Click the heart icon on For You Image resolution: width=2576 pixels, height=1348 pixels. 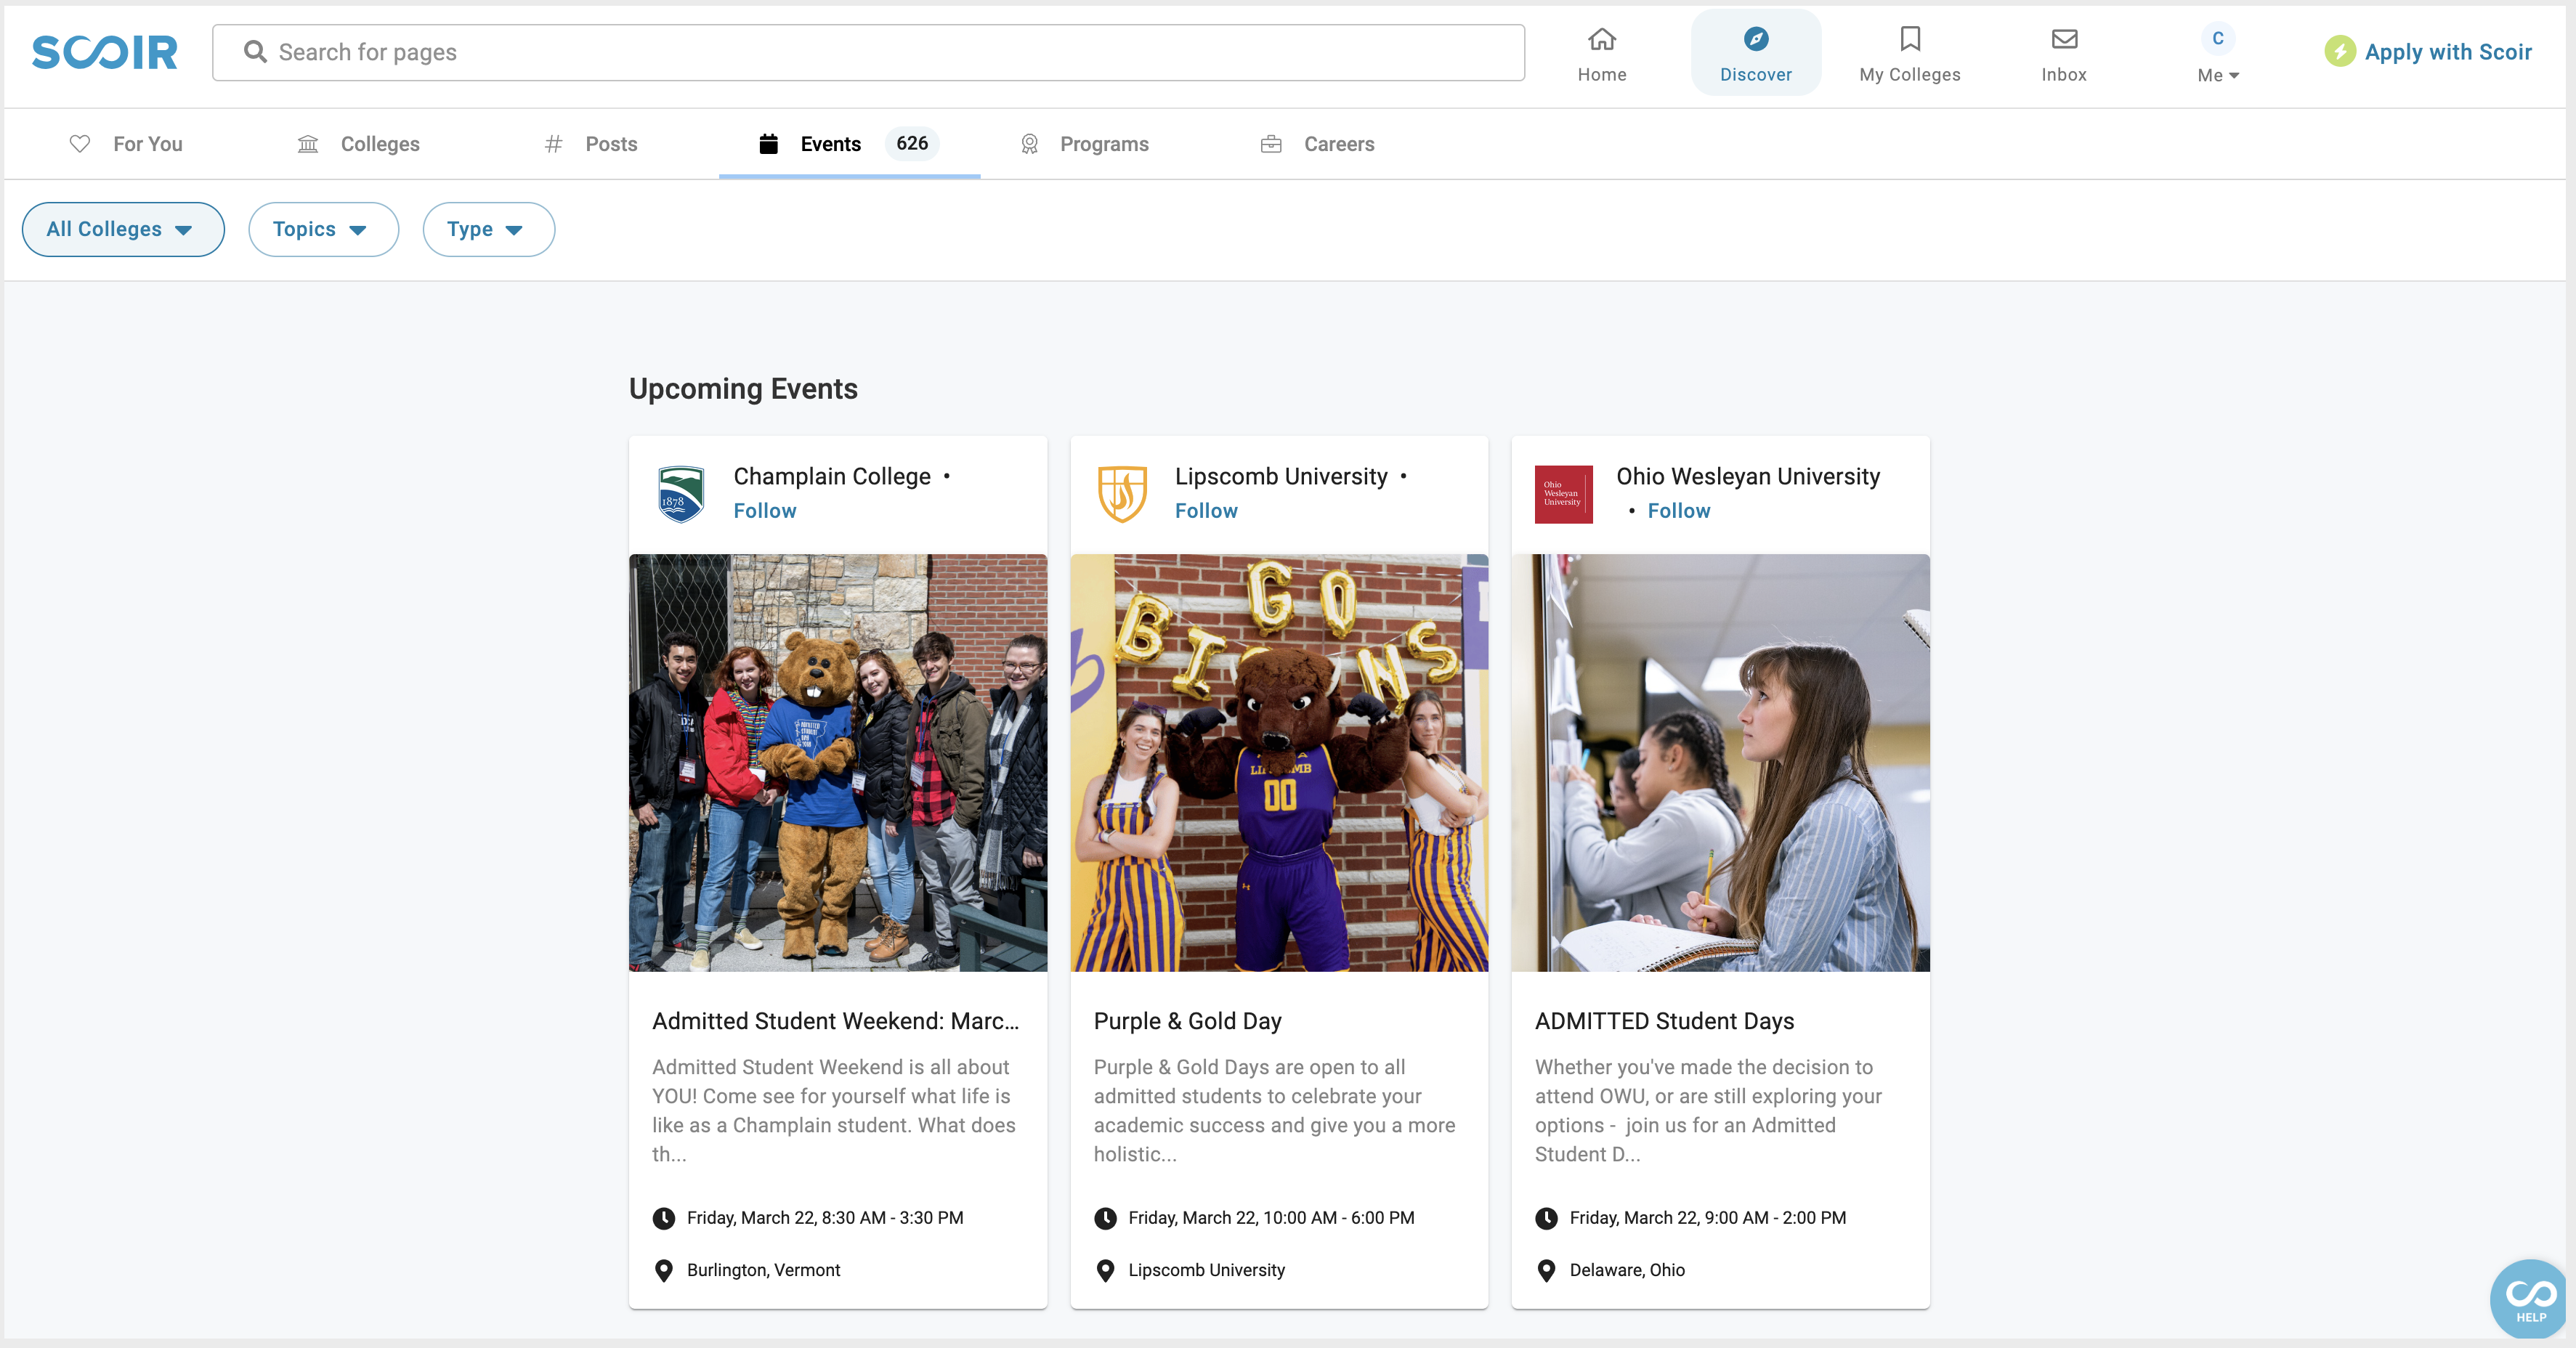pyautogui.click(x=80, y=144)
